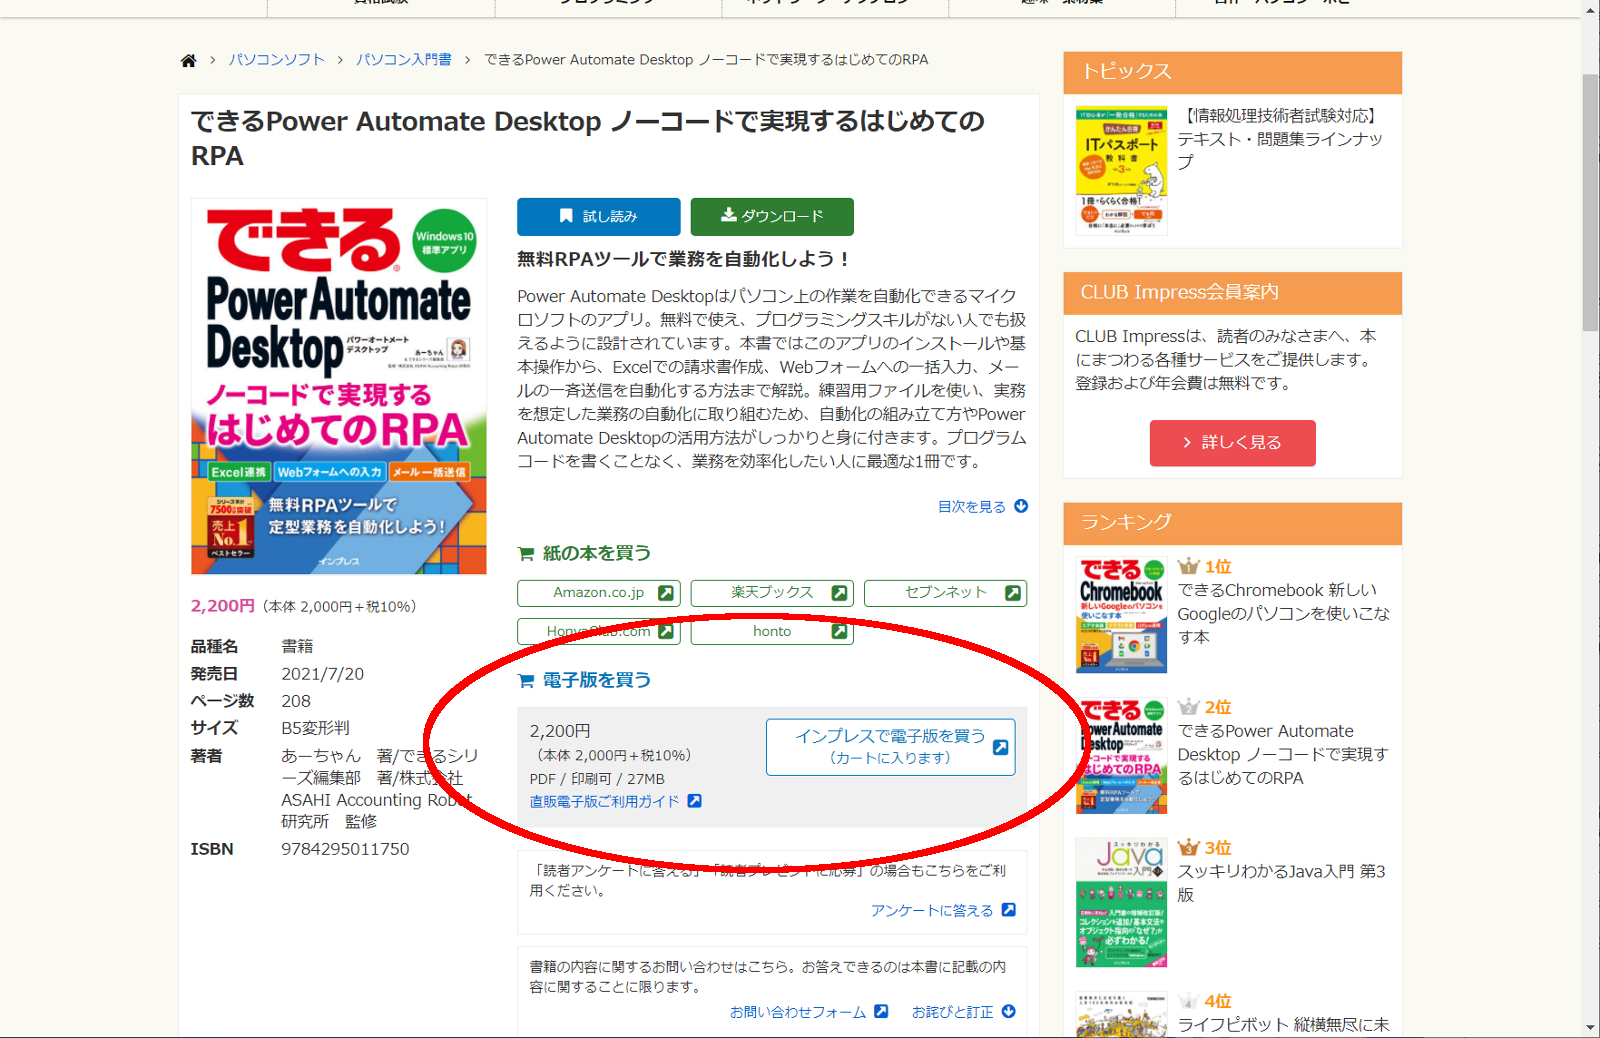Click the 楽天ブックス store button
This screenshot has width=1600, height=1038.
pos(771,592)
